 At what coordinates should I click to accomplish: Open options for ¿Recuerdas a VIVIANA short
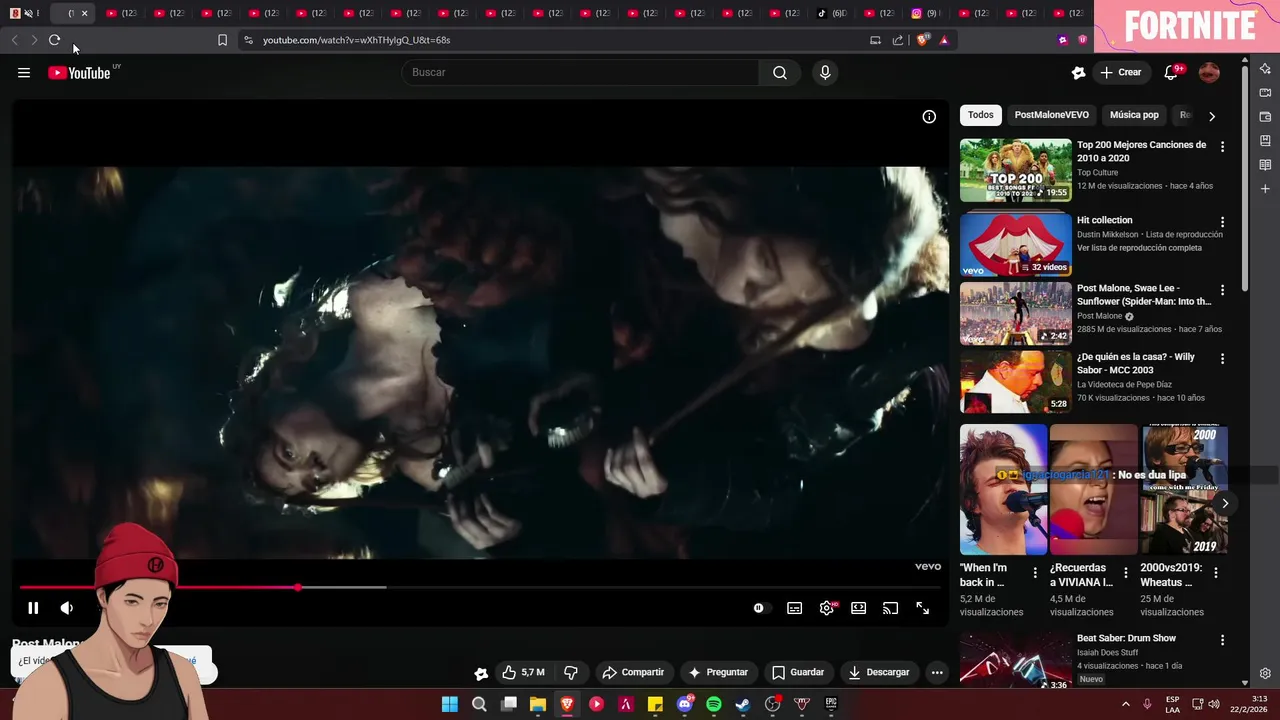(1125, 573)
